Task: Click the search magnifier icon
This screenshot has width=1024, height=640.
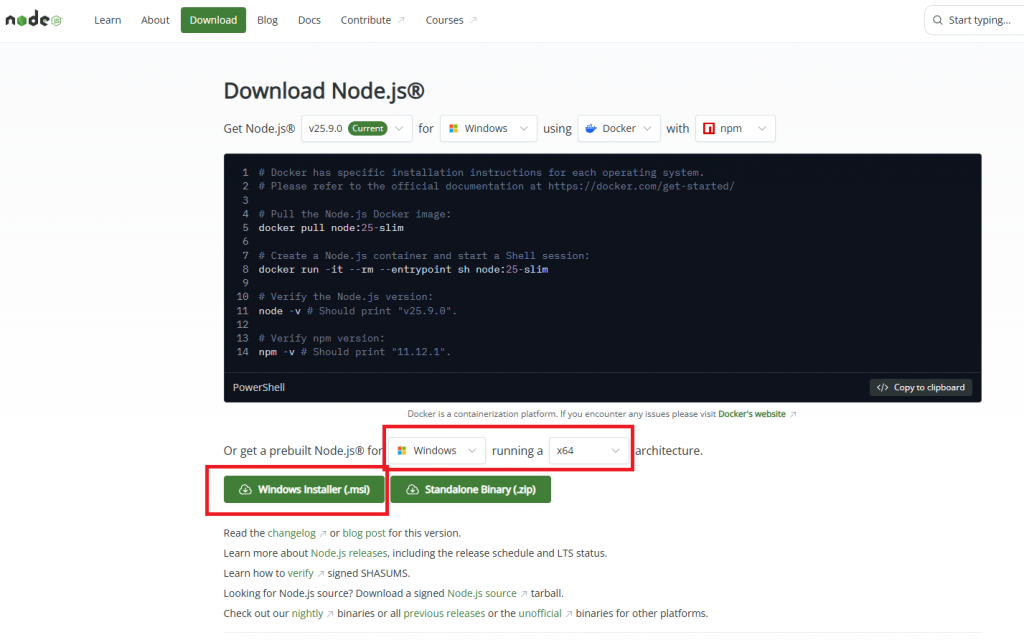Action: (937, 20)
